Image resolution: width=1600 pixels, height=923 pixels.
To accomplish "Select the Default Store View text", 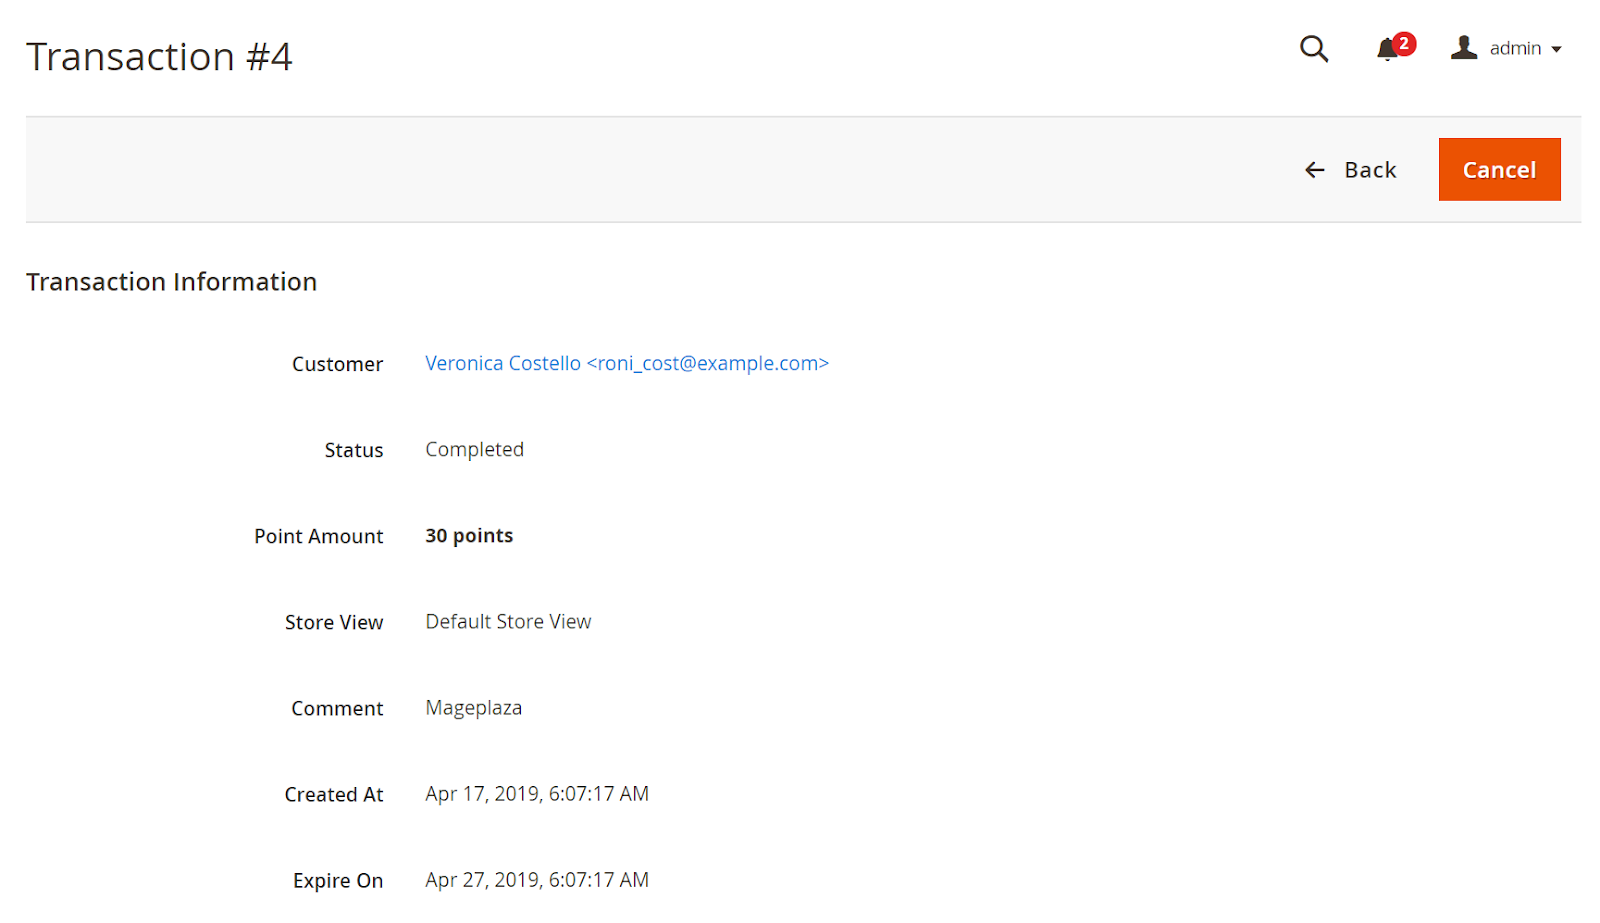I will click(x=508, y=621).
